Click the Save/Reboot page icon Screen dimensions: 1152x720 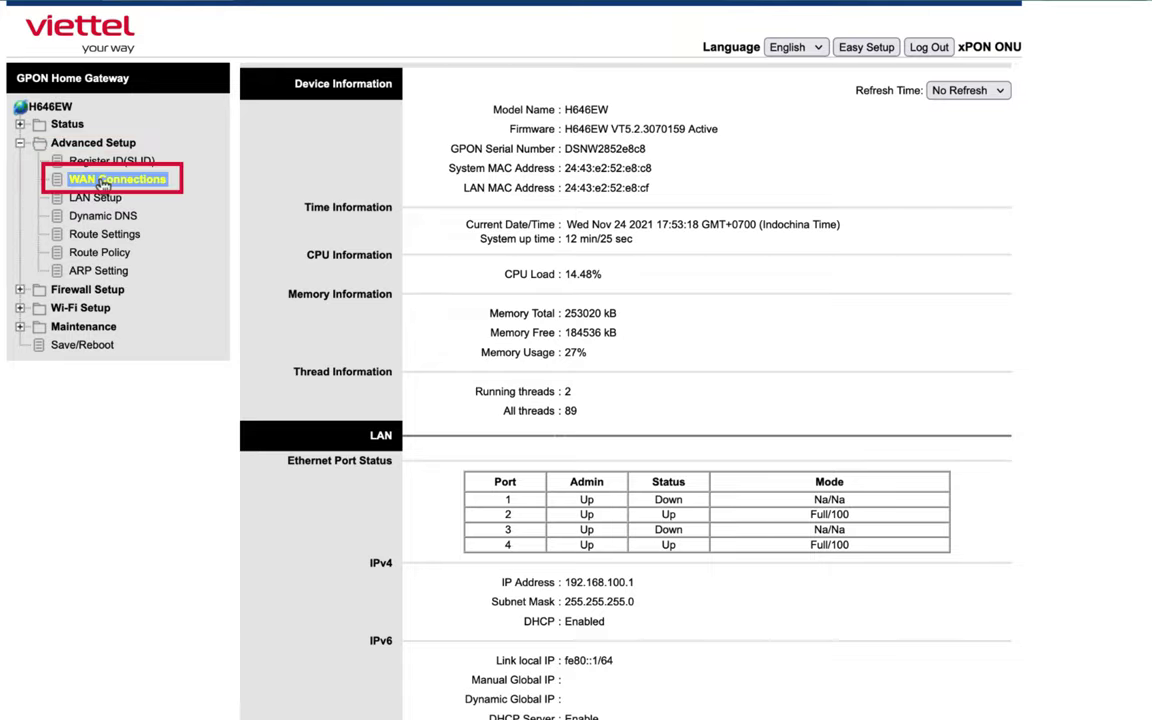tap(39, 345)
